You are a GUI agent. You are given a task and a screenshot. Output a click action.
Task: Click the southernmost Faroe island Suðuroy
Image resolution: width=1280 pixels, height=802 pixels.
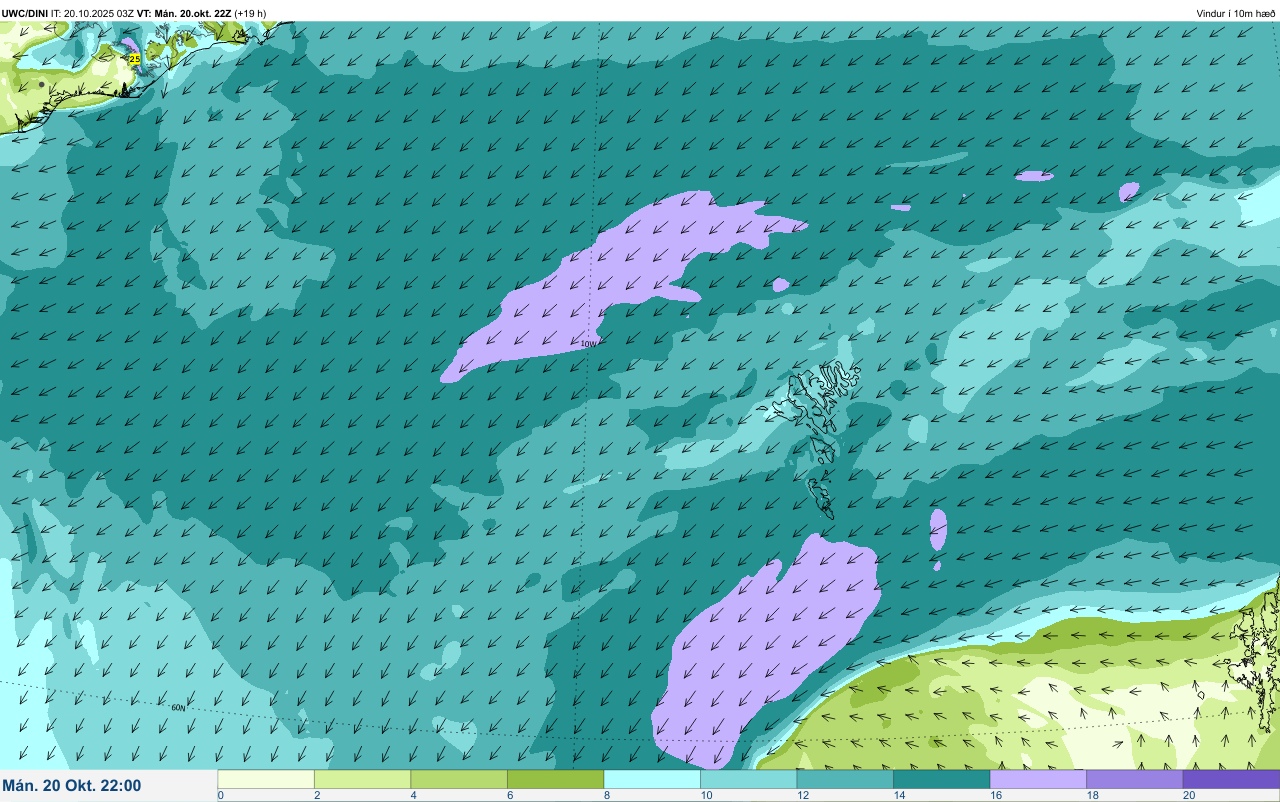821,497
